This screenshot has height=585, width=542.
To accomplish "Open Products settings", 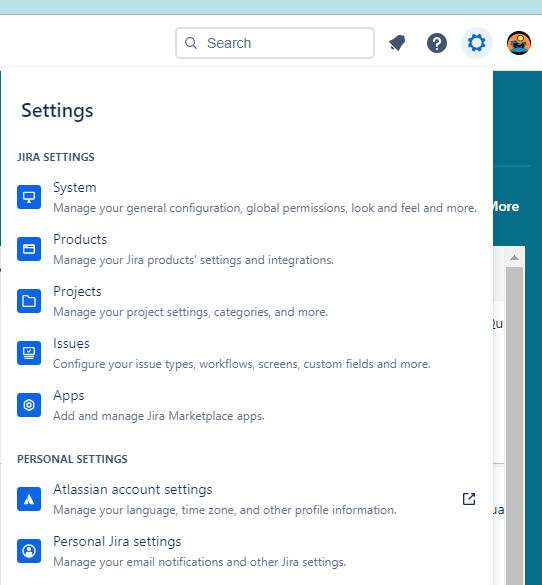I will point(247,249).
